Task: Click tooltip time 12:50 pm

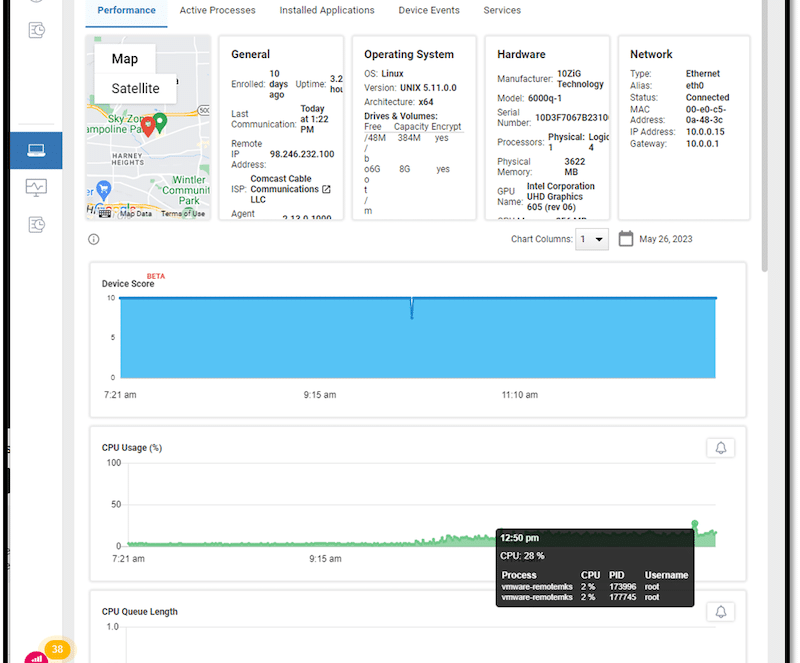Action: coord(519,538)
